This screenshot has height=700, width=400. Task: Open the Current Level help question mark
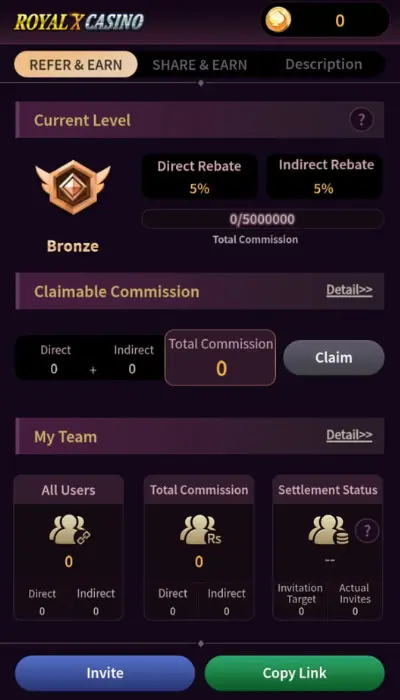click(x=361, y=120)
